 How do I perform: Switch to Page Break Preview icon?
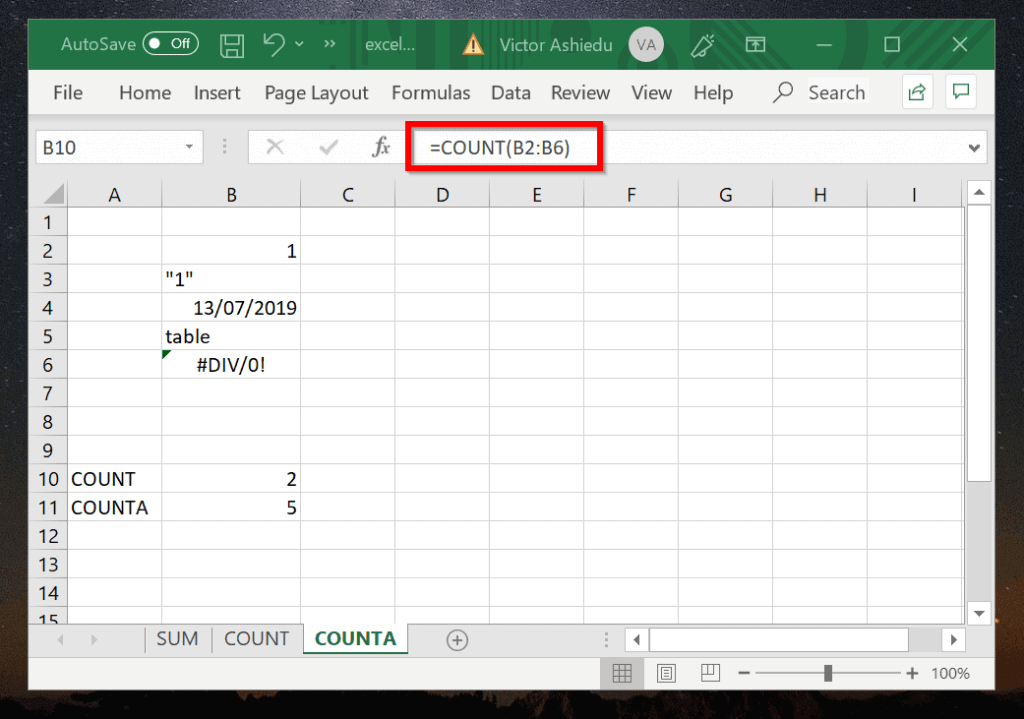[710, 673]
